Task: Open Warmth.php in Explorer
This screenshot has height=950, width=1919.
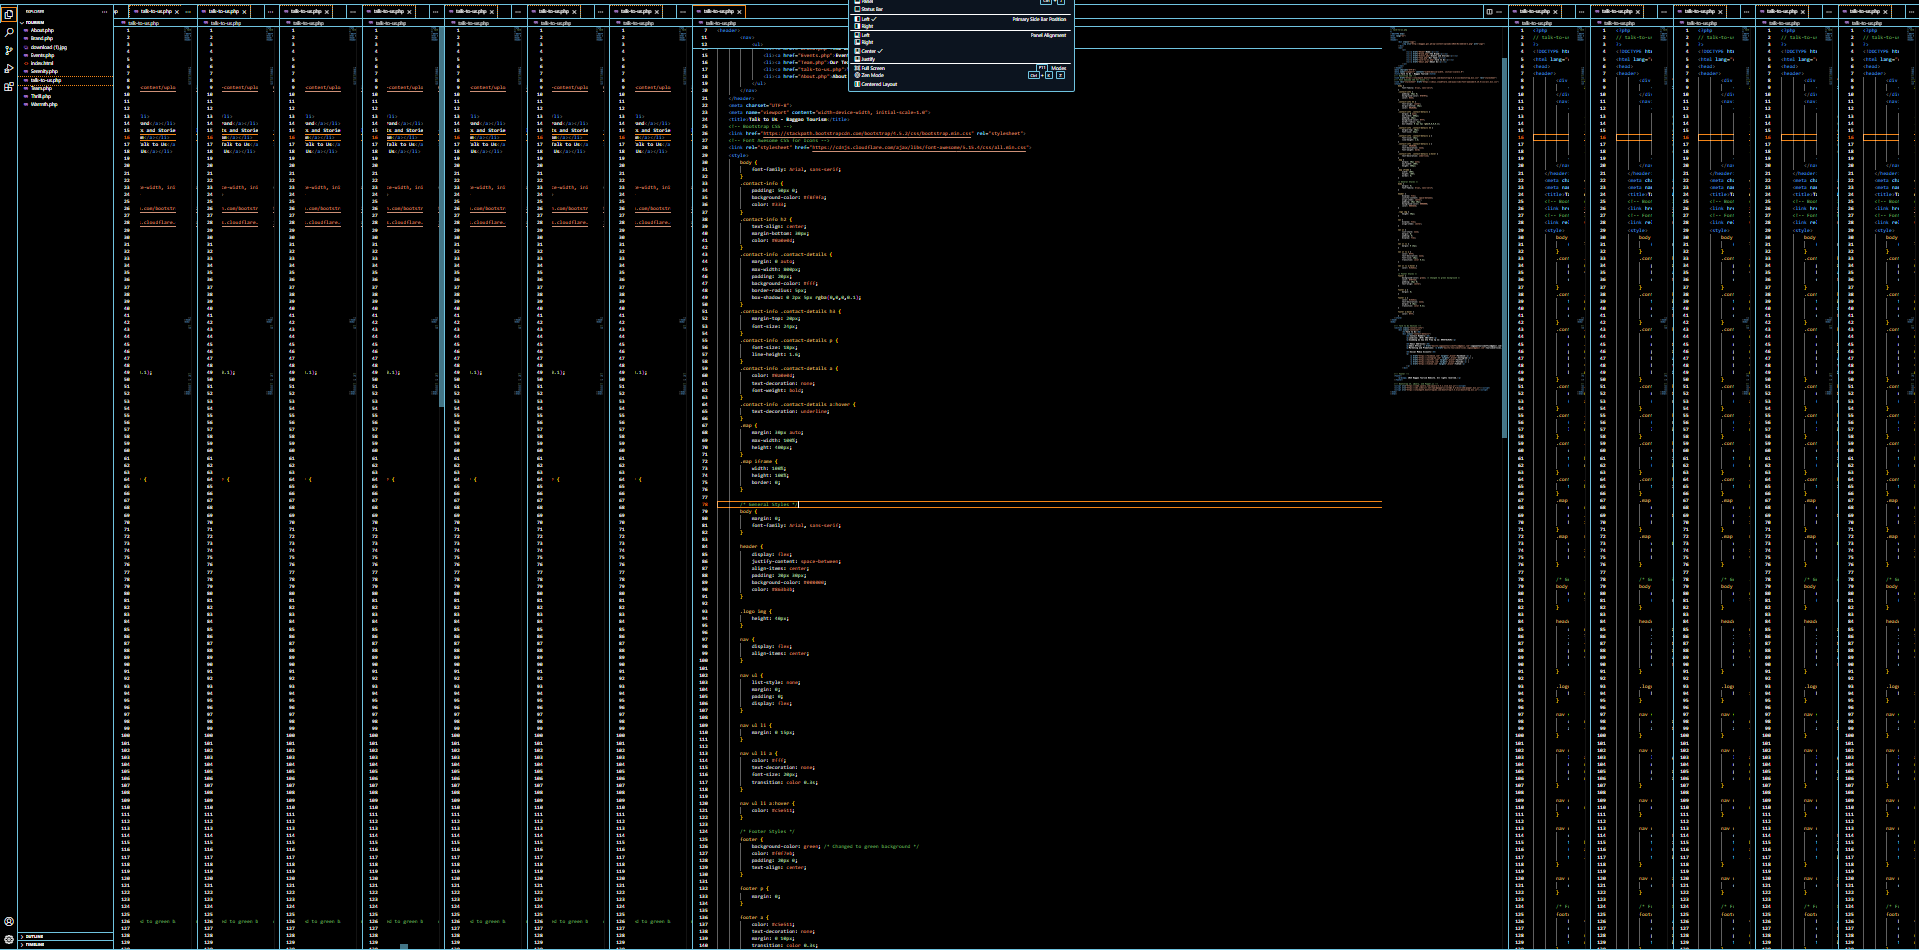Action: (x=44, y=104)
